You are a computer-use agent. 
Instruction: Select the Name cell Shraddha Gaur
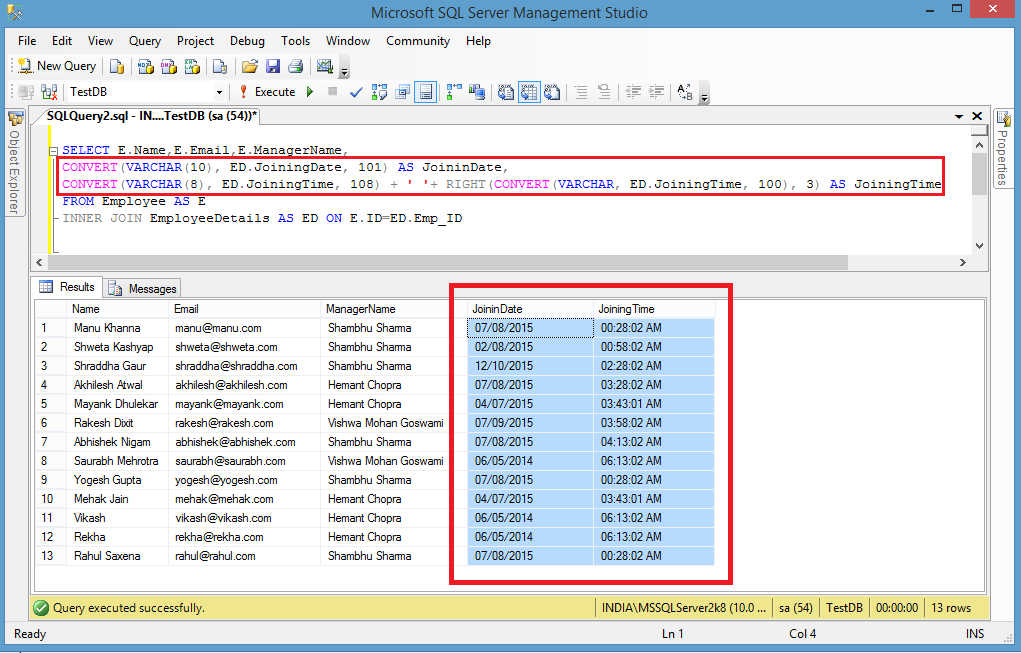click(x=118, y=366)
